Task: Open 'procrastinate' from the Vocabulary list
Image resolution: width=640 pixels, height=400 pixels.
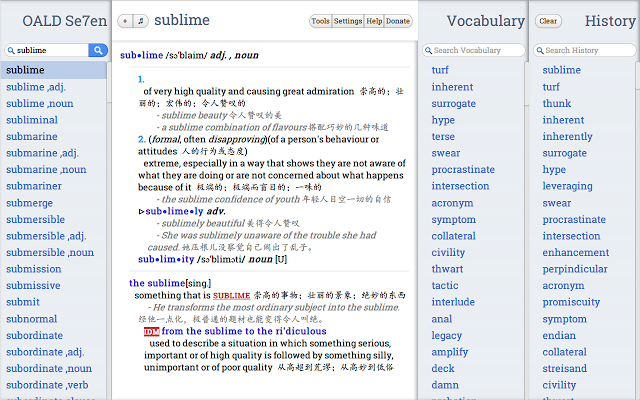Action: 463,169
